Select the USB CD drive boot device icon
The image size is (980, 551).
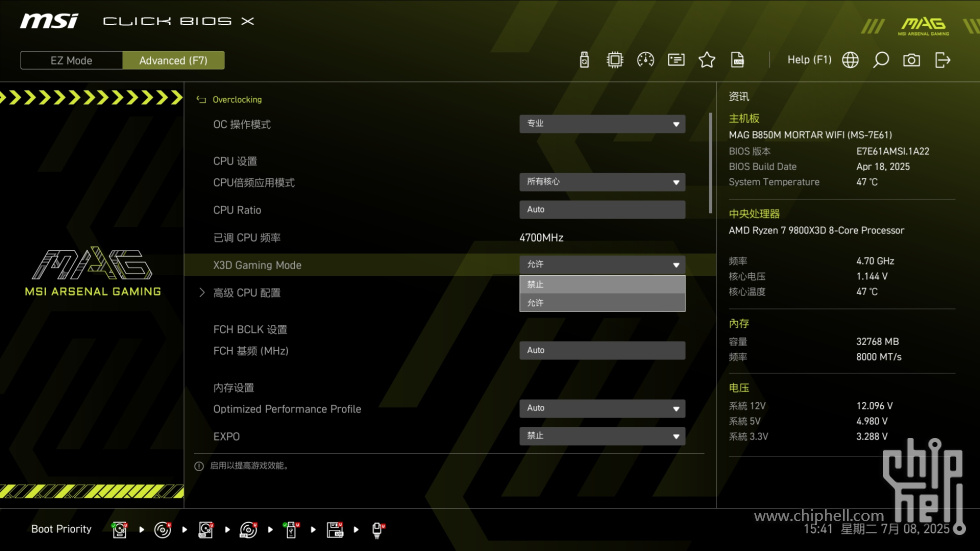(x=249, y=530)
